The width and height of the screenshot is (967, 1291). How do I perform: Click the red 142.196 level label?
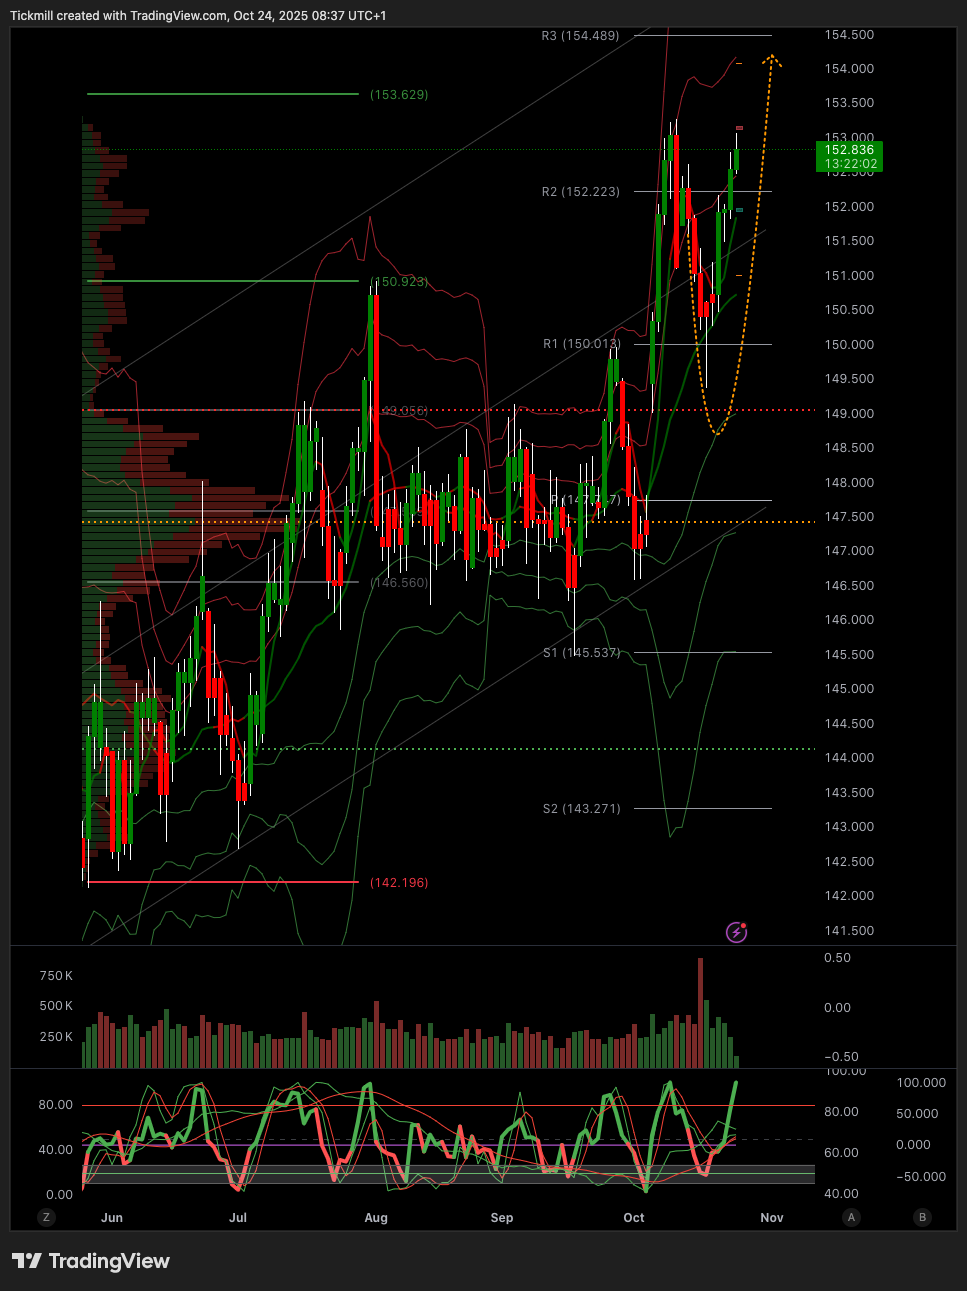click(399, 883)
